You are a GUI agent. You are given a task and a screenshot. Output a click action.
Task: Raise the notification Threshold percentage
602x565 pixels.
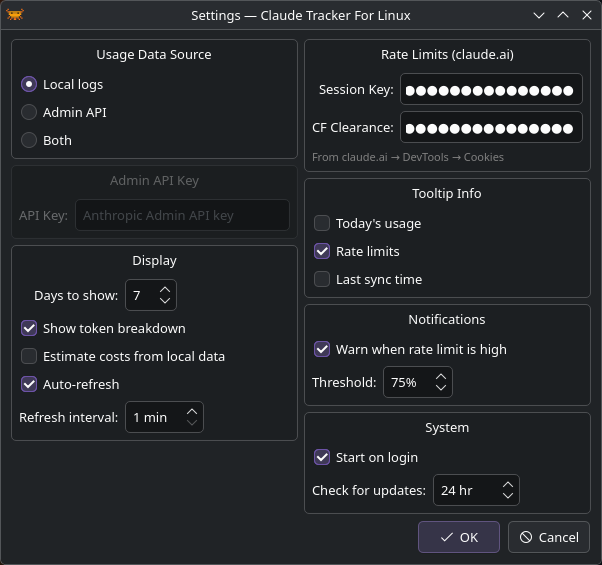[441, 377]
